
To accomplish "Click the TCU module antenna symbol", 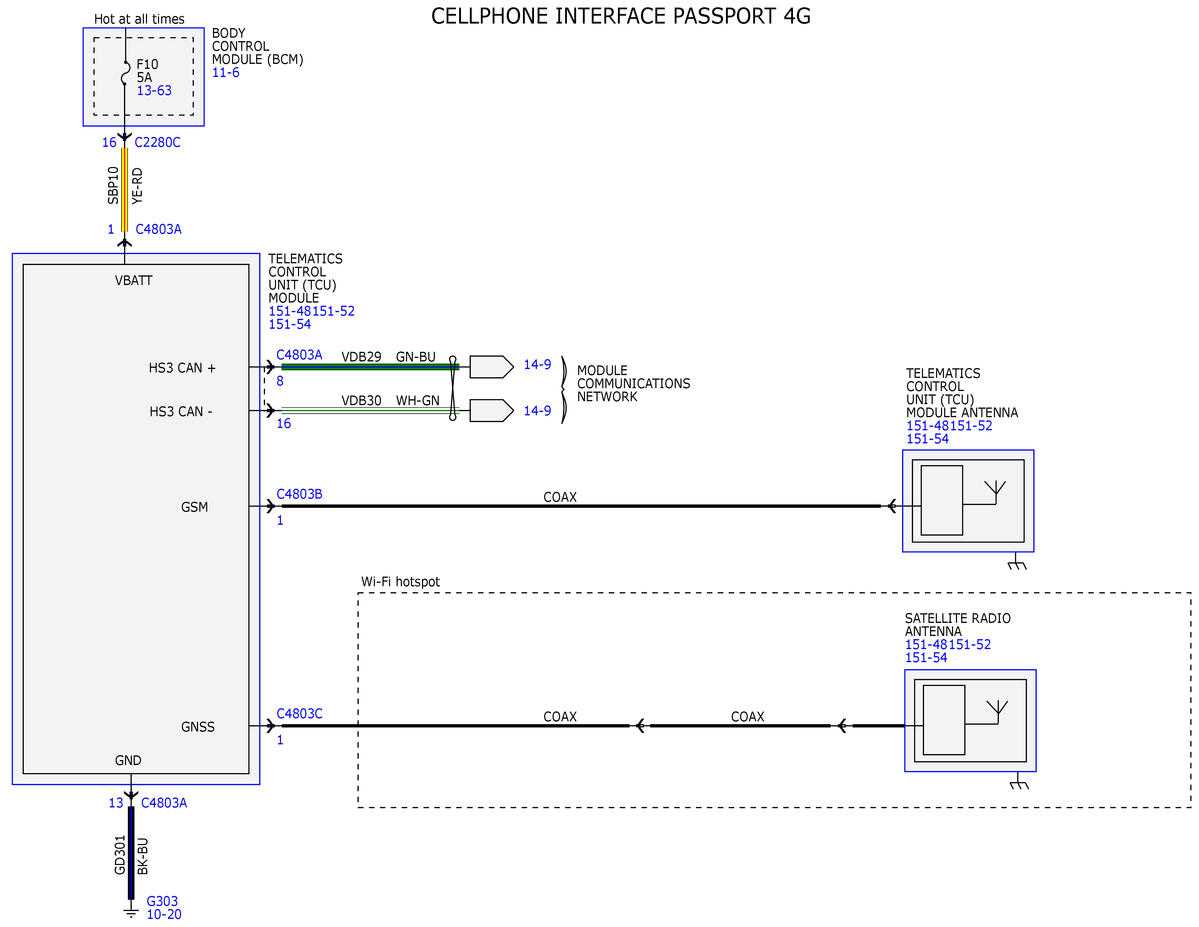I will [968, 501].
